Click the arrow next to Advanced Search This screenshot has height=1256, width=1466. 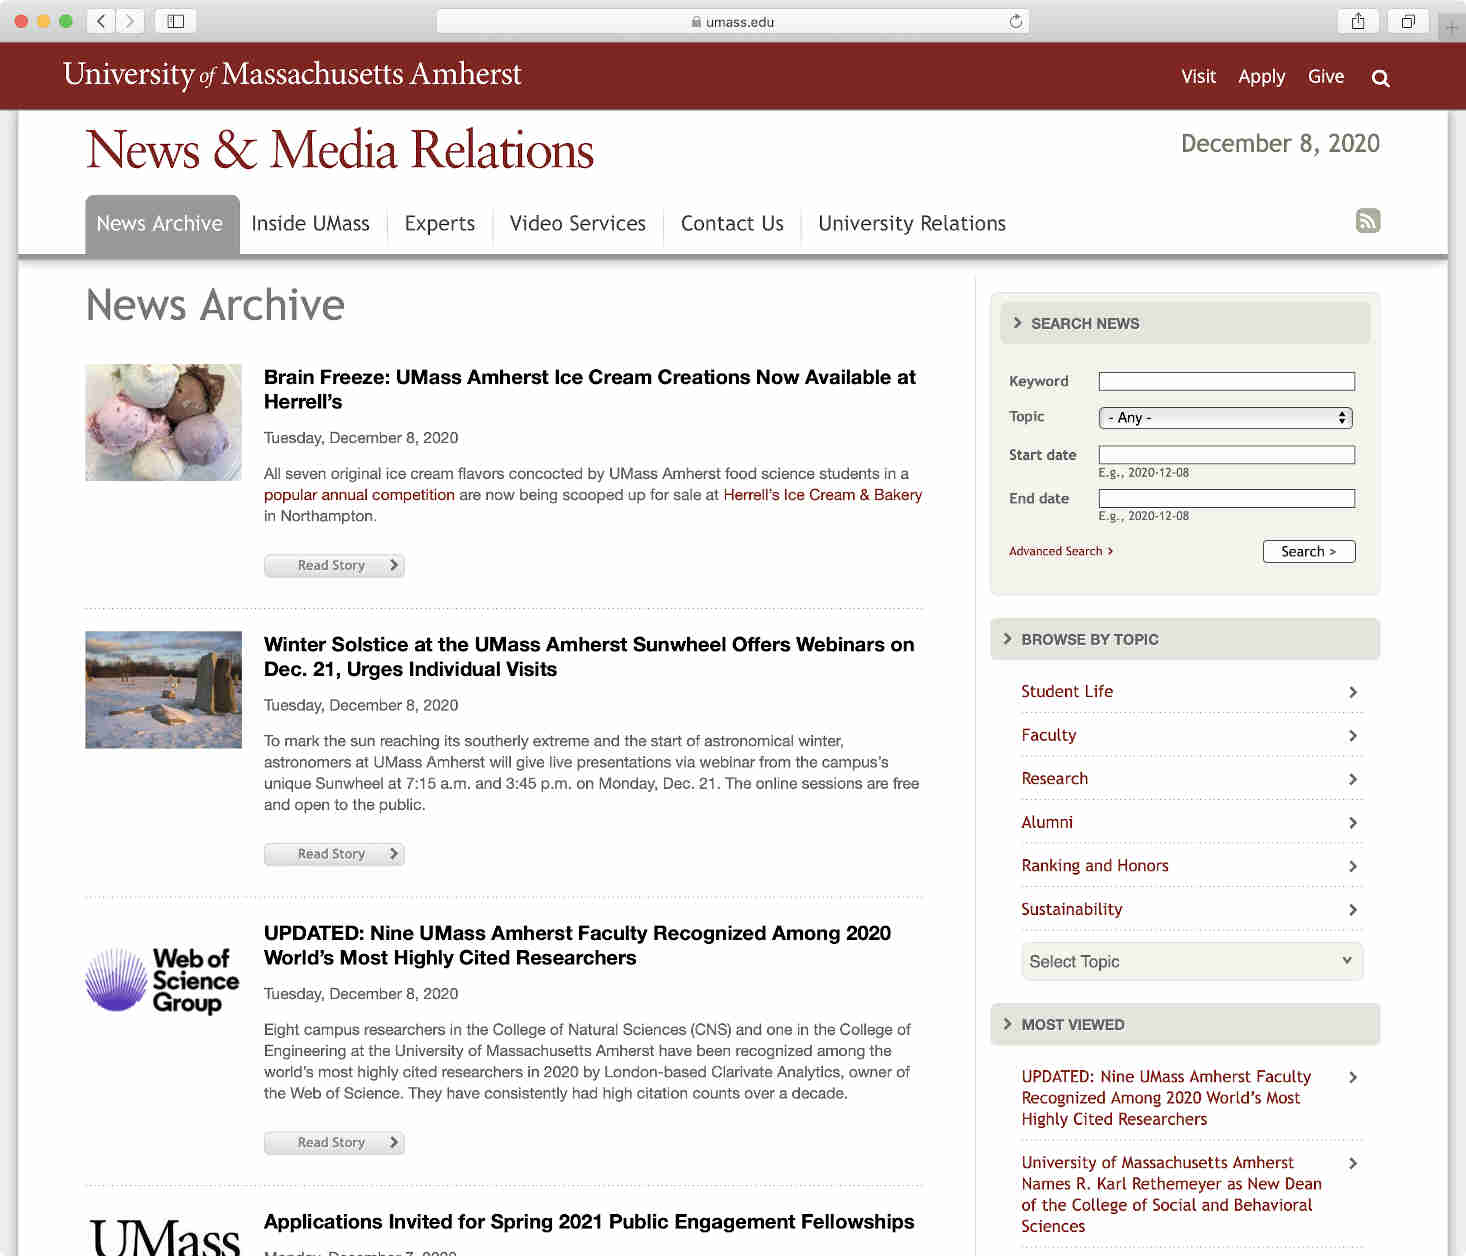point(1110,551)
